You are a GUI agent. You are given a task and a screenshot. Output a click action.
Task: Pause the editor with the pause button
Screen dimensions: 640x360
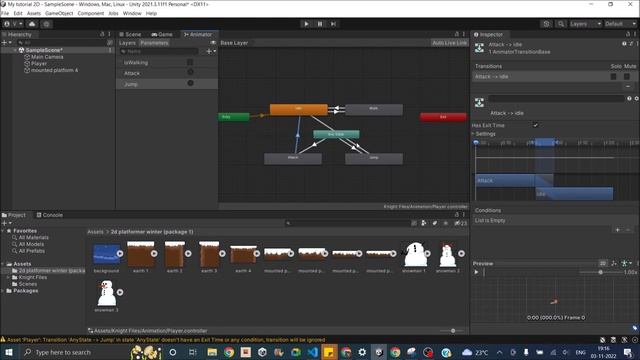(x=320, y=24)
